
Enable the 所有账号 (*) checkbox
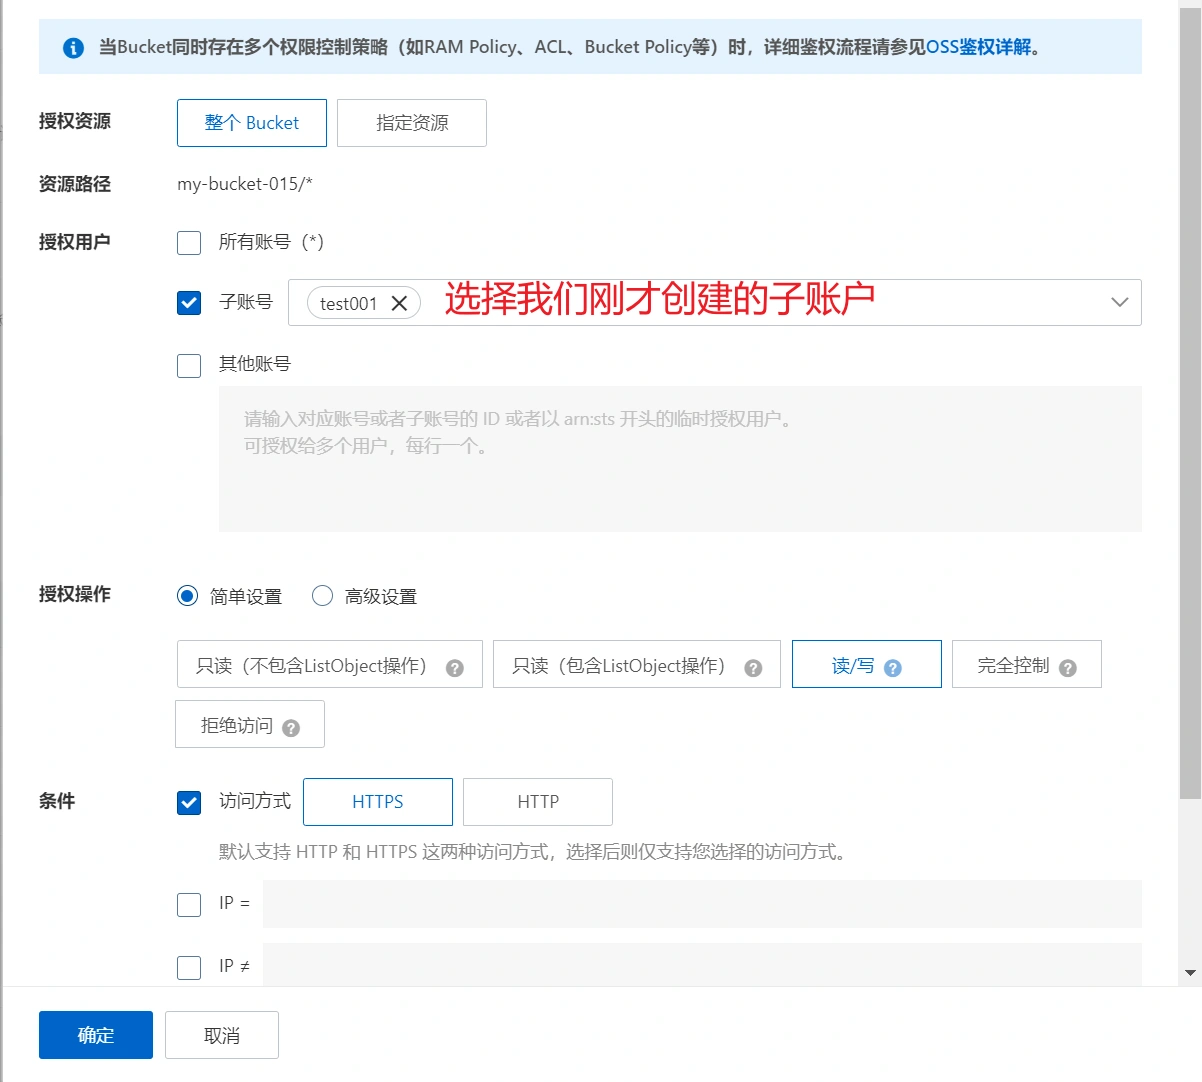[189, 242]
